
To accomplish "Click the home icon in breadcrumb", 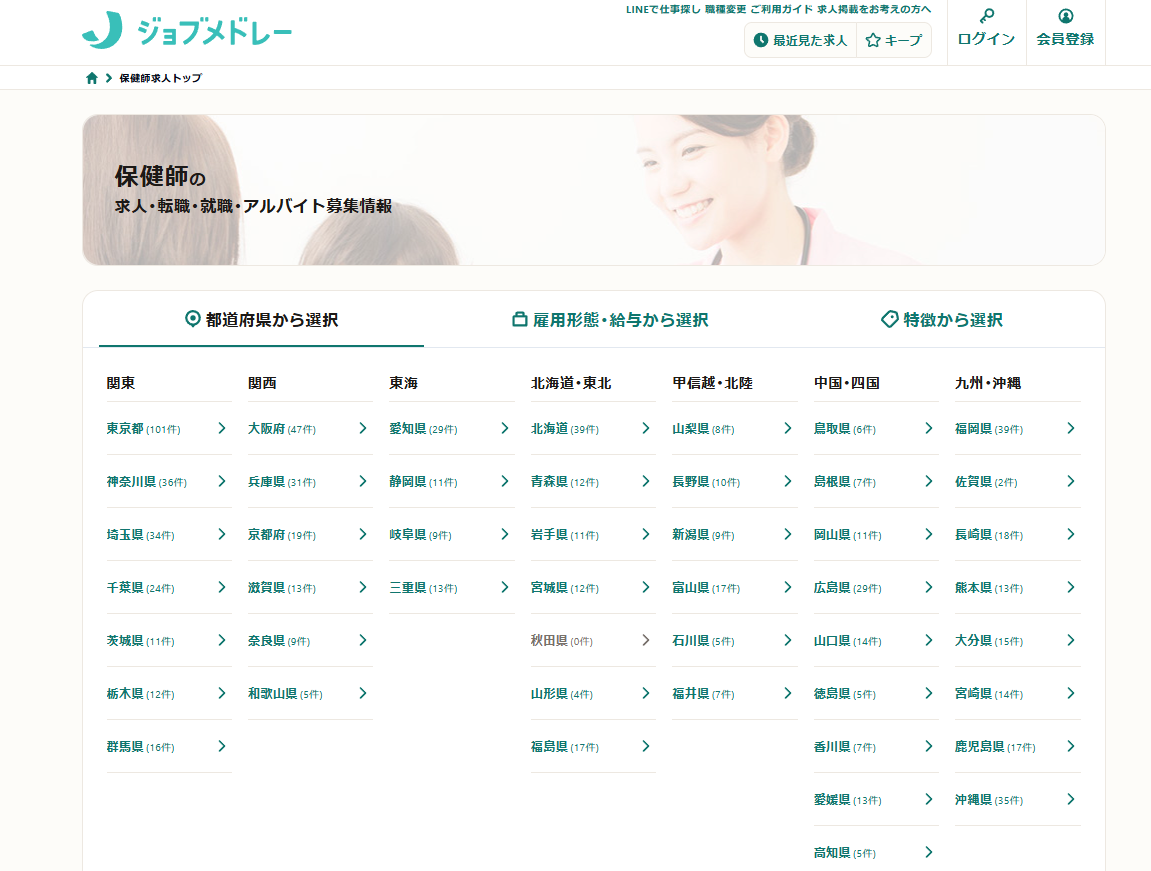I will [x=92, y=78].
